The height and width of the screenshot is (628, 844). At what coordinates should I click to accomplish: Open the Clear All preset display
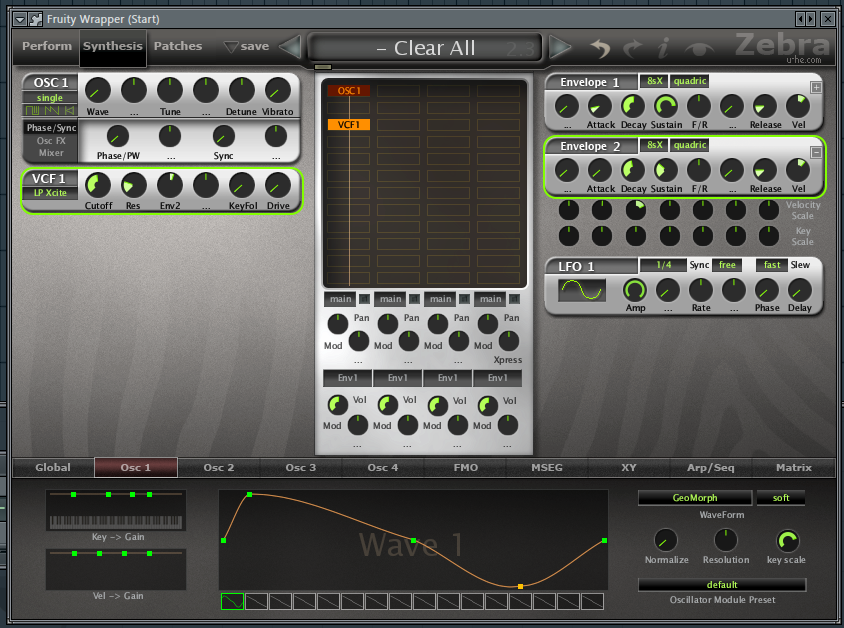(425, 48)
